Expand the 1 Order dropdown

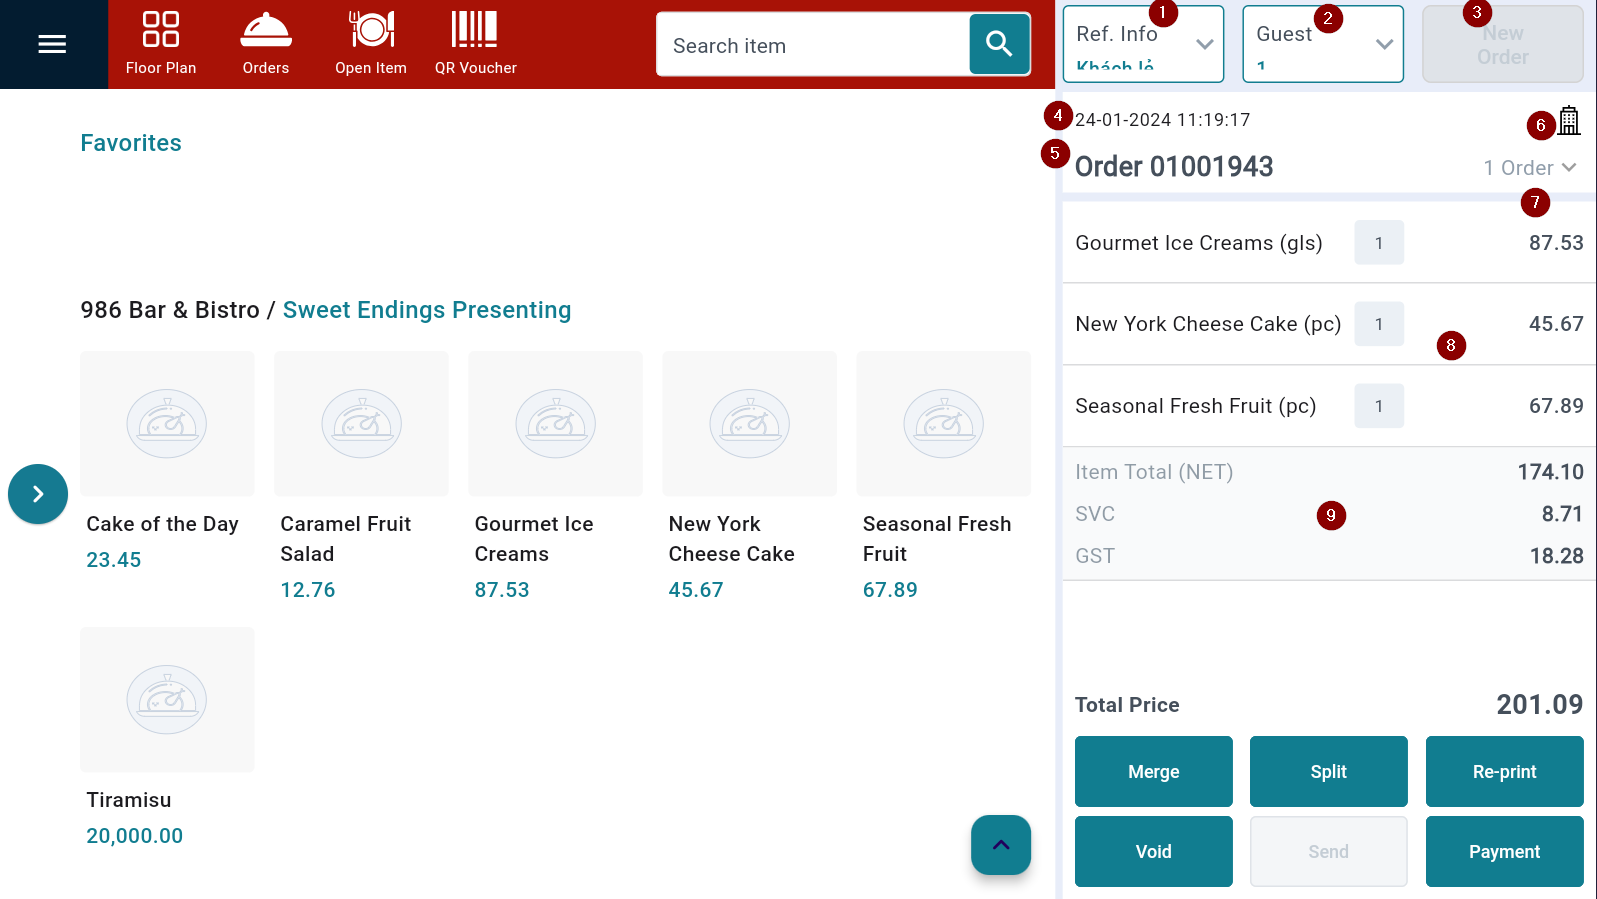(x=1530, y=168)
